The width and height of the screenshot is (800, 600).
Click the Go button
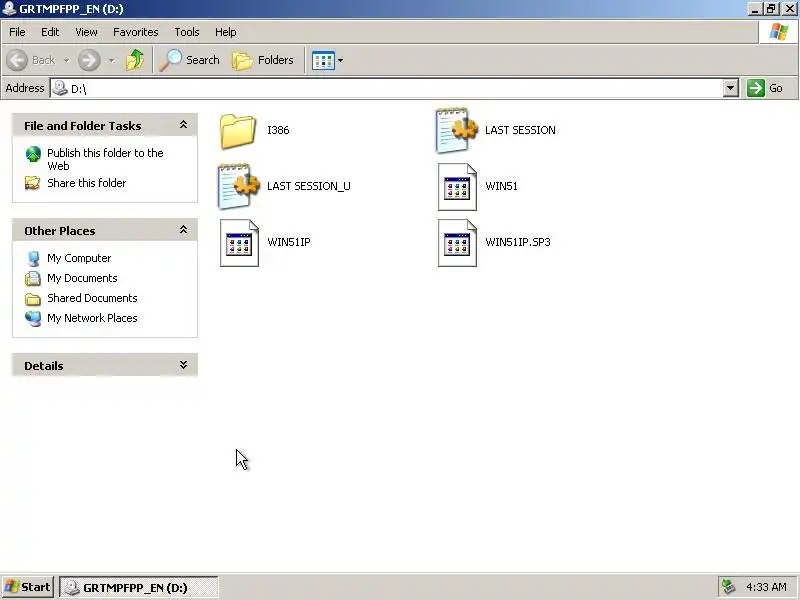tap(765, 88)
